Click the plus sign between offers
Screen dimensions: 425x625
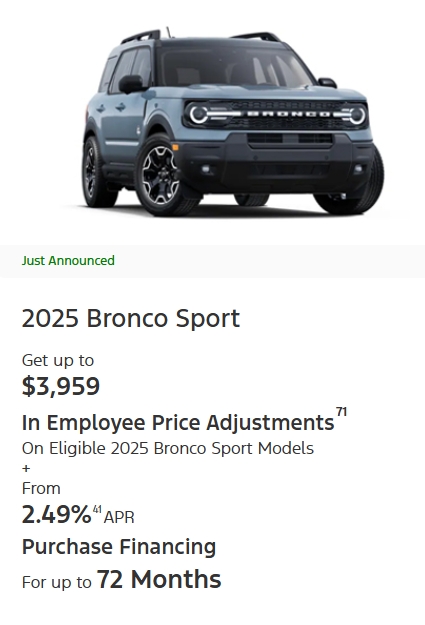click(26, 468)
